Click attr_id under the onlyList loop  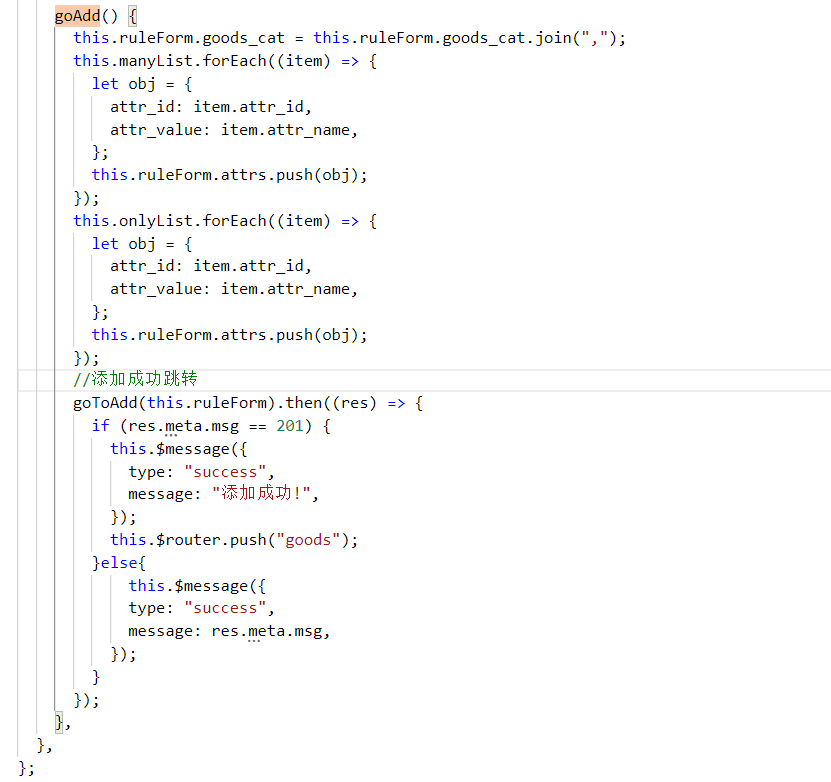tap(141, 266)
